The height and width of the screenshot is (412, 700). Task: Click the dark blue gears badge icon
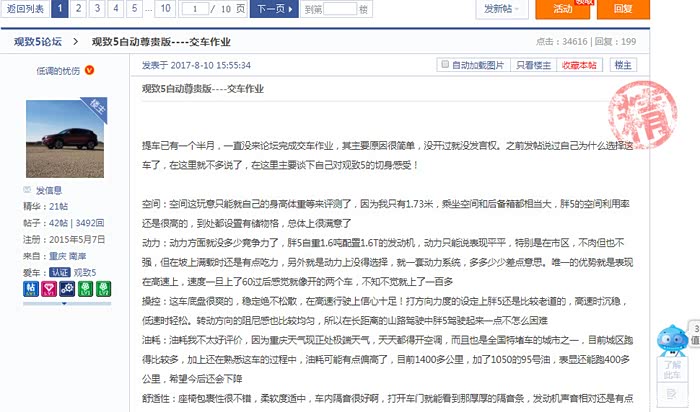click(x=67, y=288)
